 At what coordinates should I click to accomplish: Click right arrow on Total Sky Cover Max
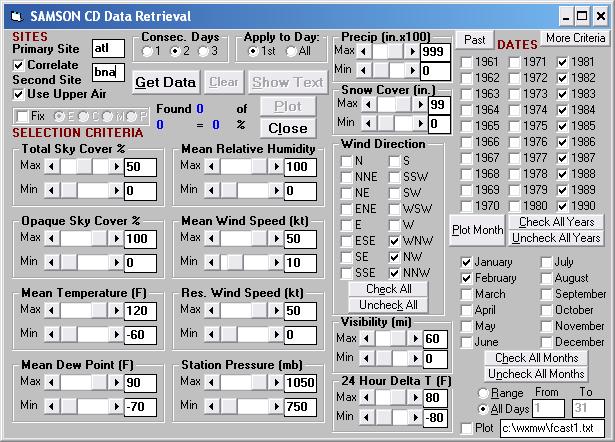116,166
